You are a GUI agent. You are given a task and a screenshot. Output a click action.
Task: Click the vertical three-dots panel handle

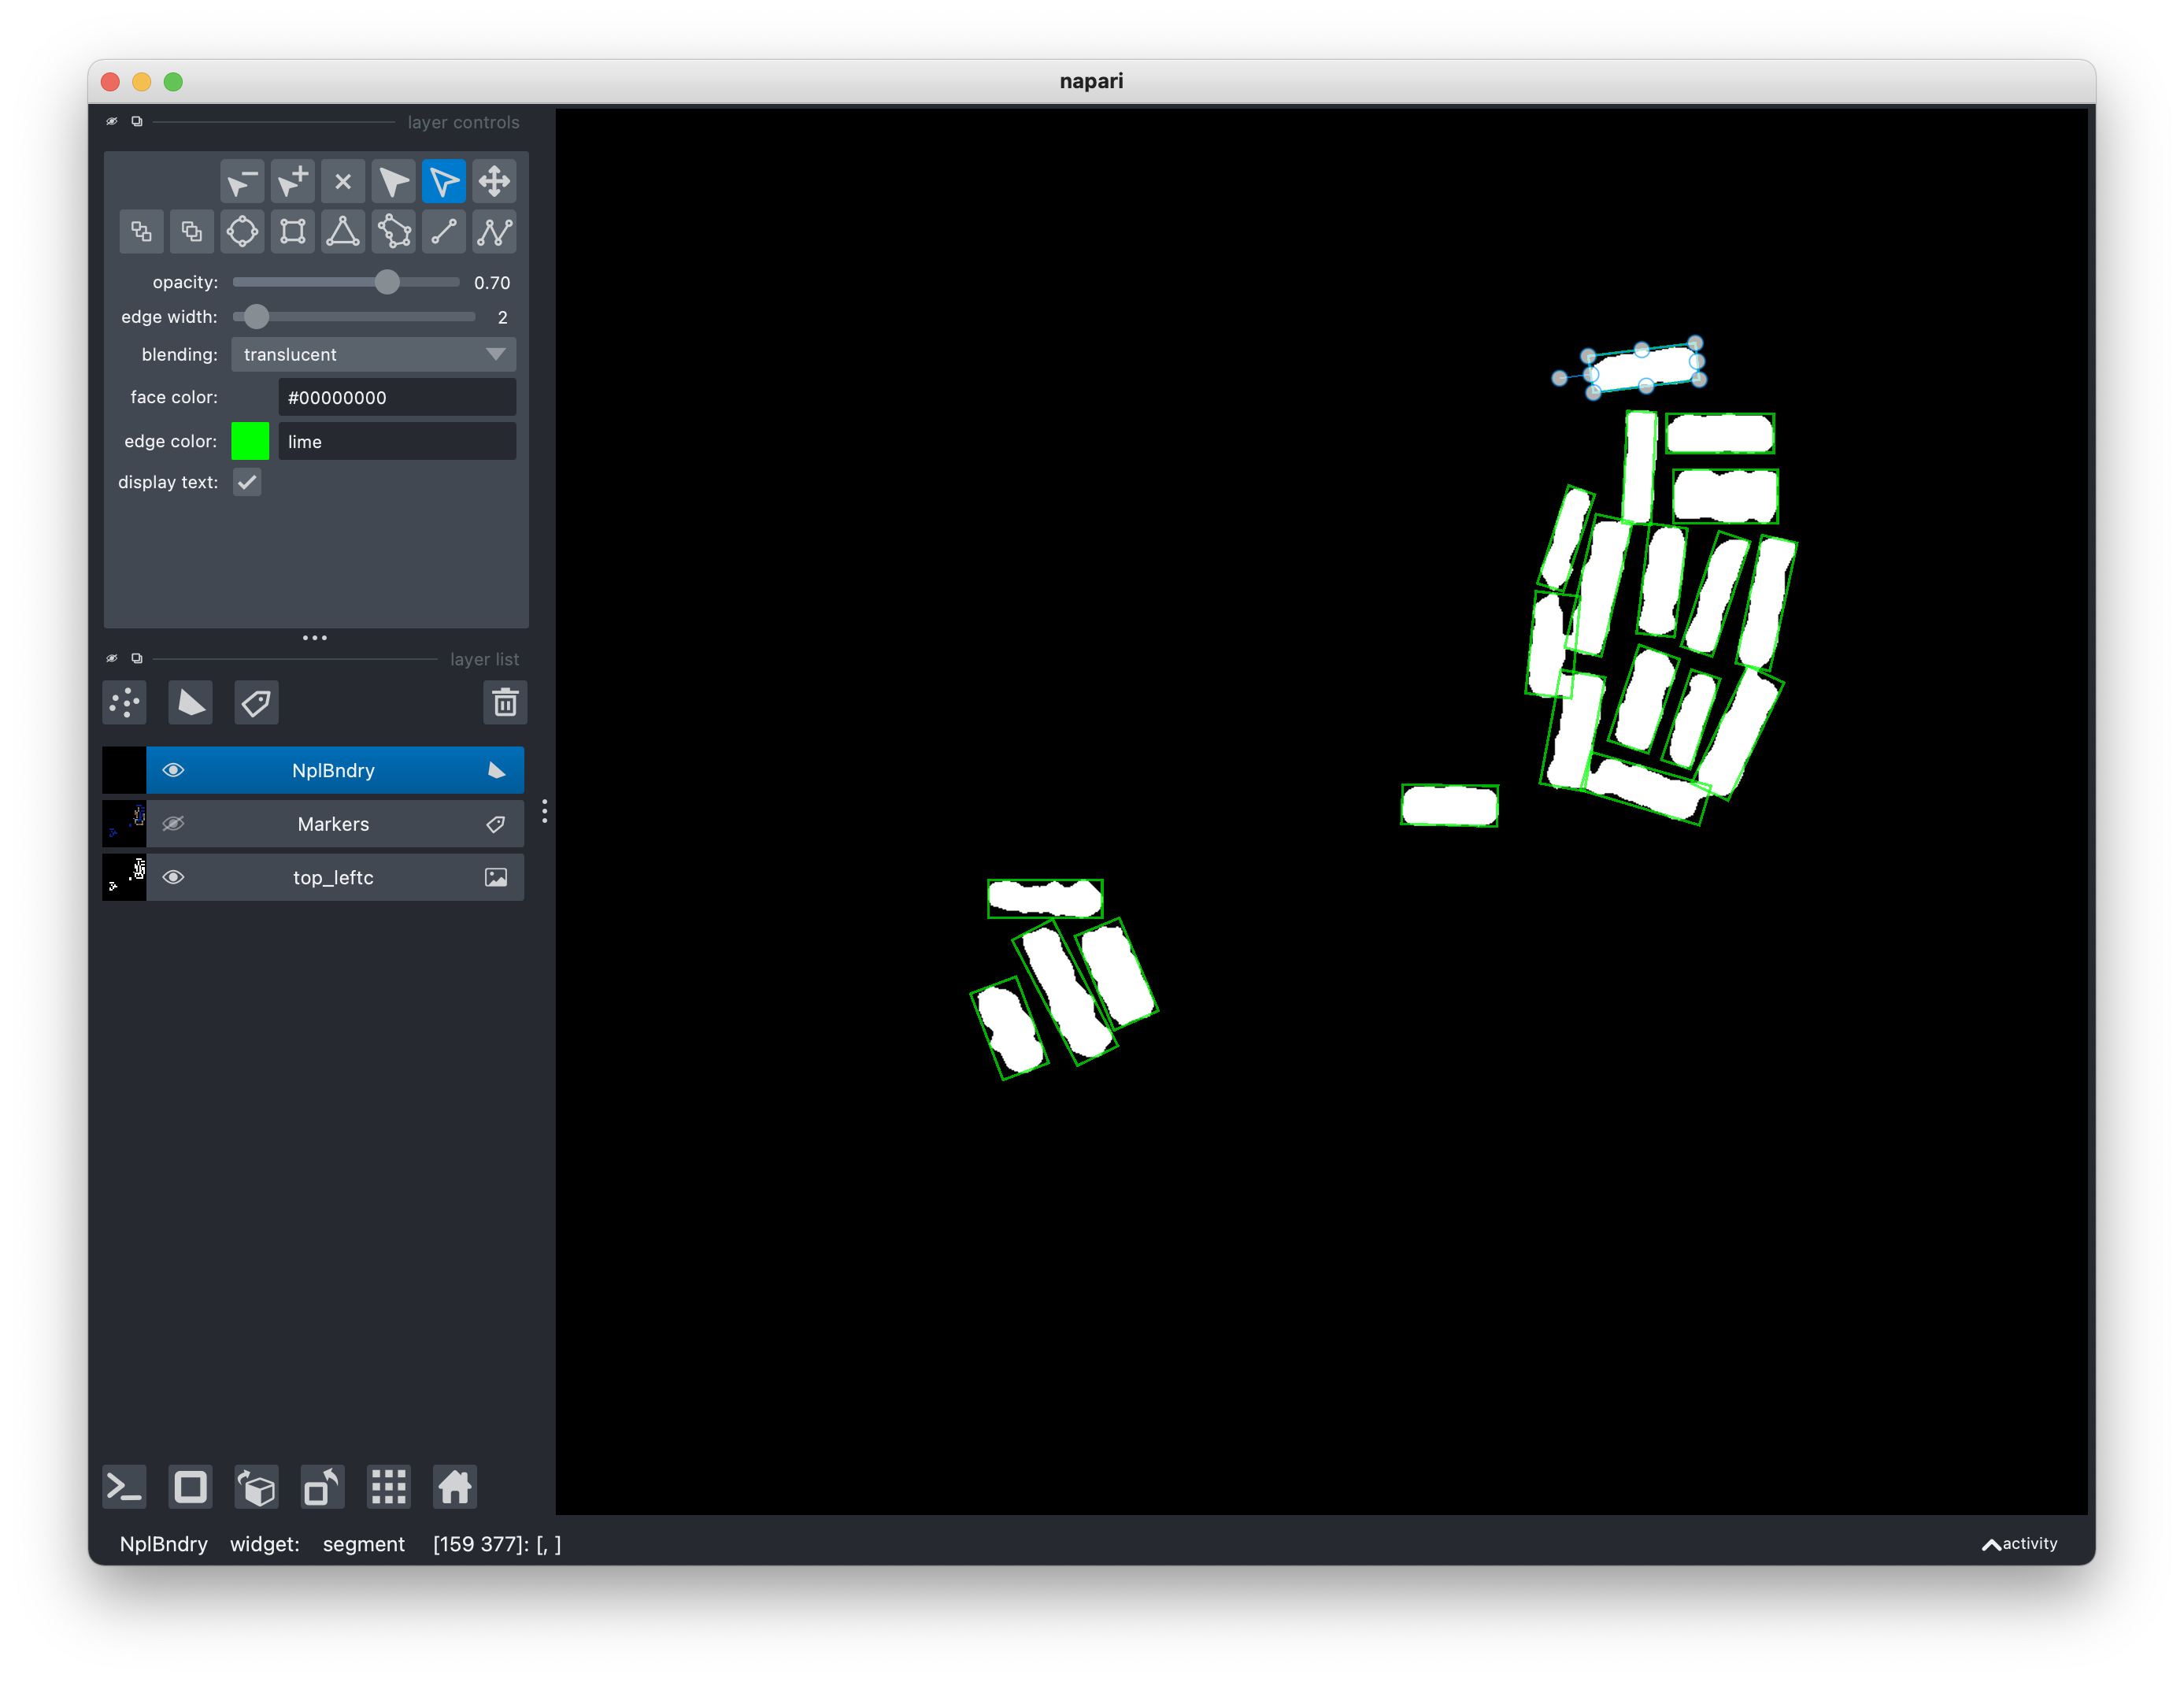tap(545, 811)
